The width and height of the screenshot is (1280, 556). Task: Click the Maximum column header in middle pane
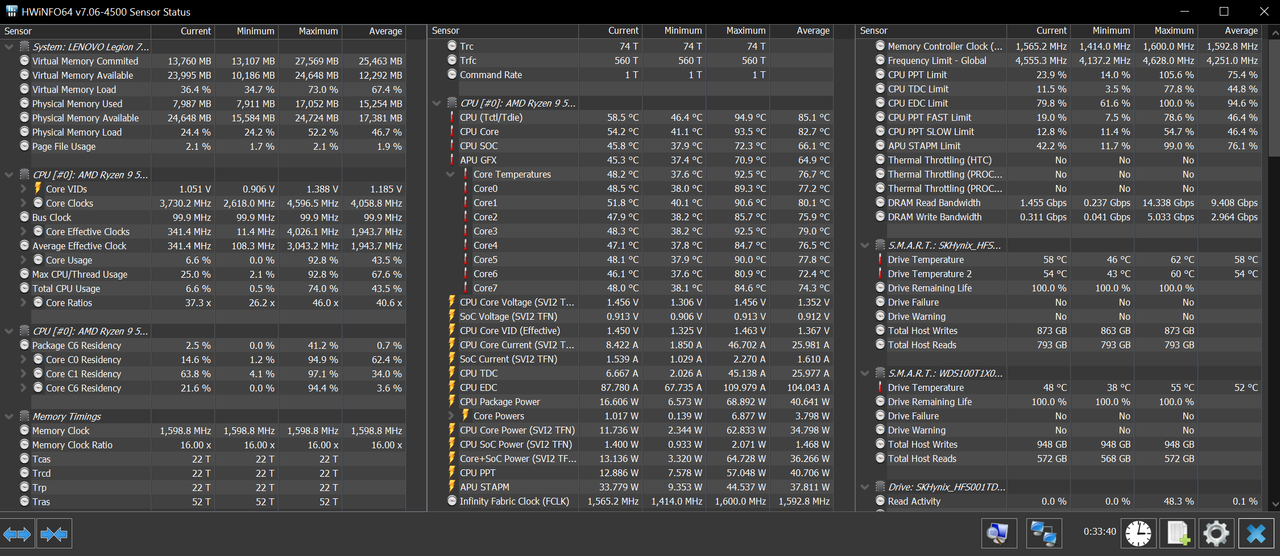738,31
